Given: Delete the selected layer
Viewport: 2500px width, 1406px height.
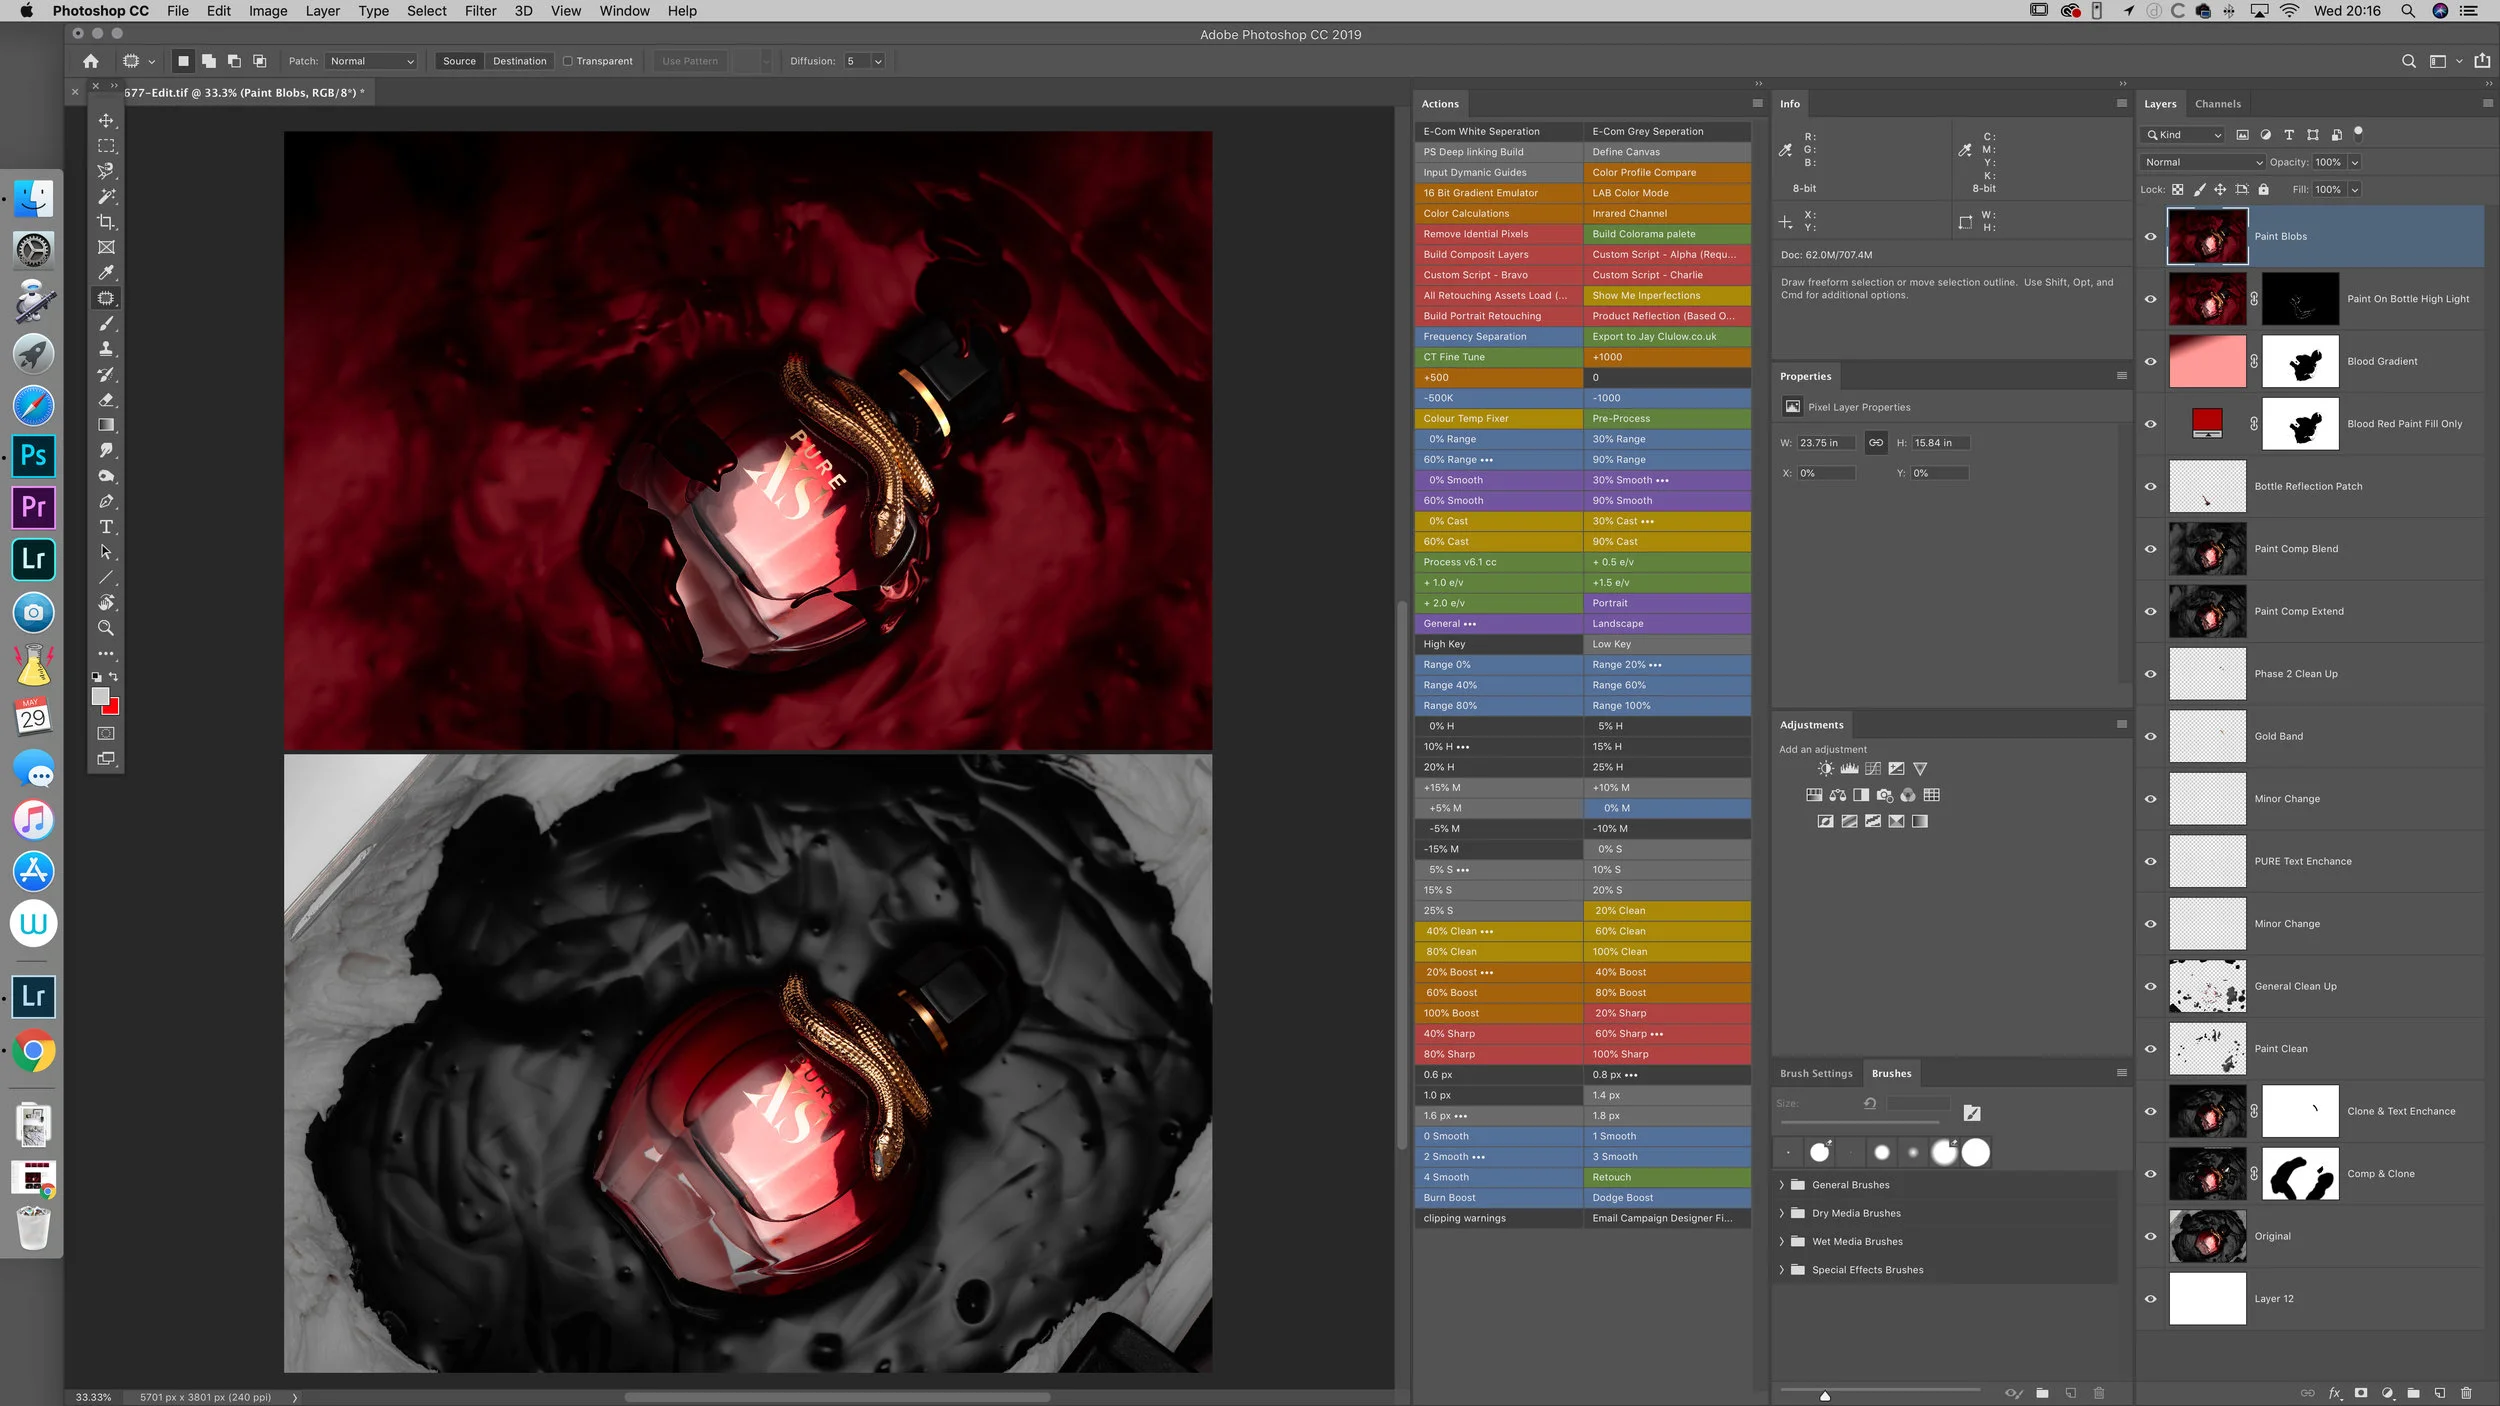Looking at the screenshot, I should tap(2466, 1393).
